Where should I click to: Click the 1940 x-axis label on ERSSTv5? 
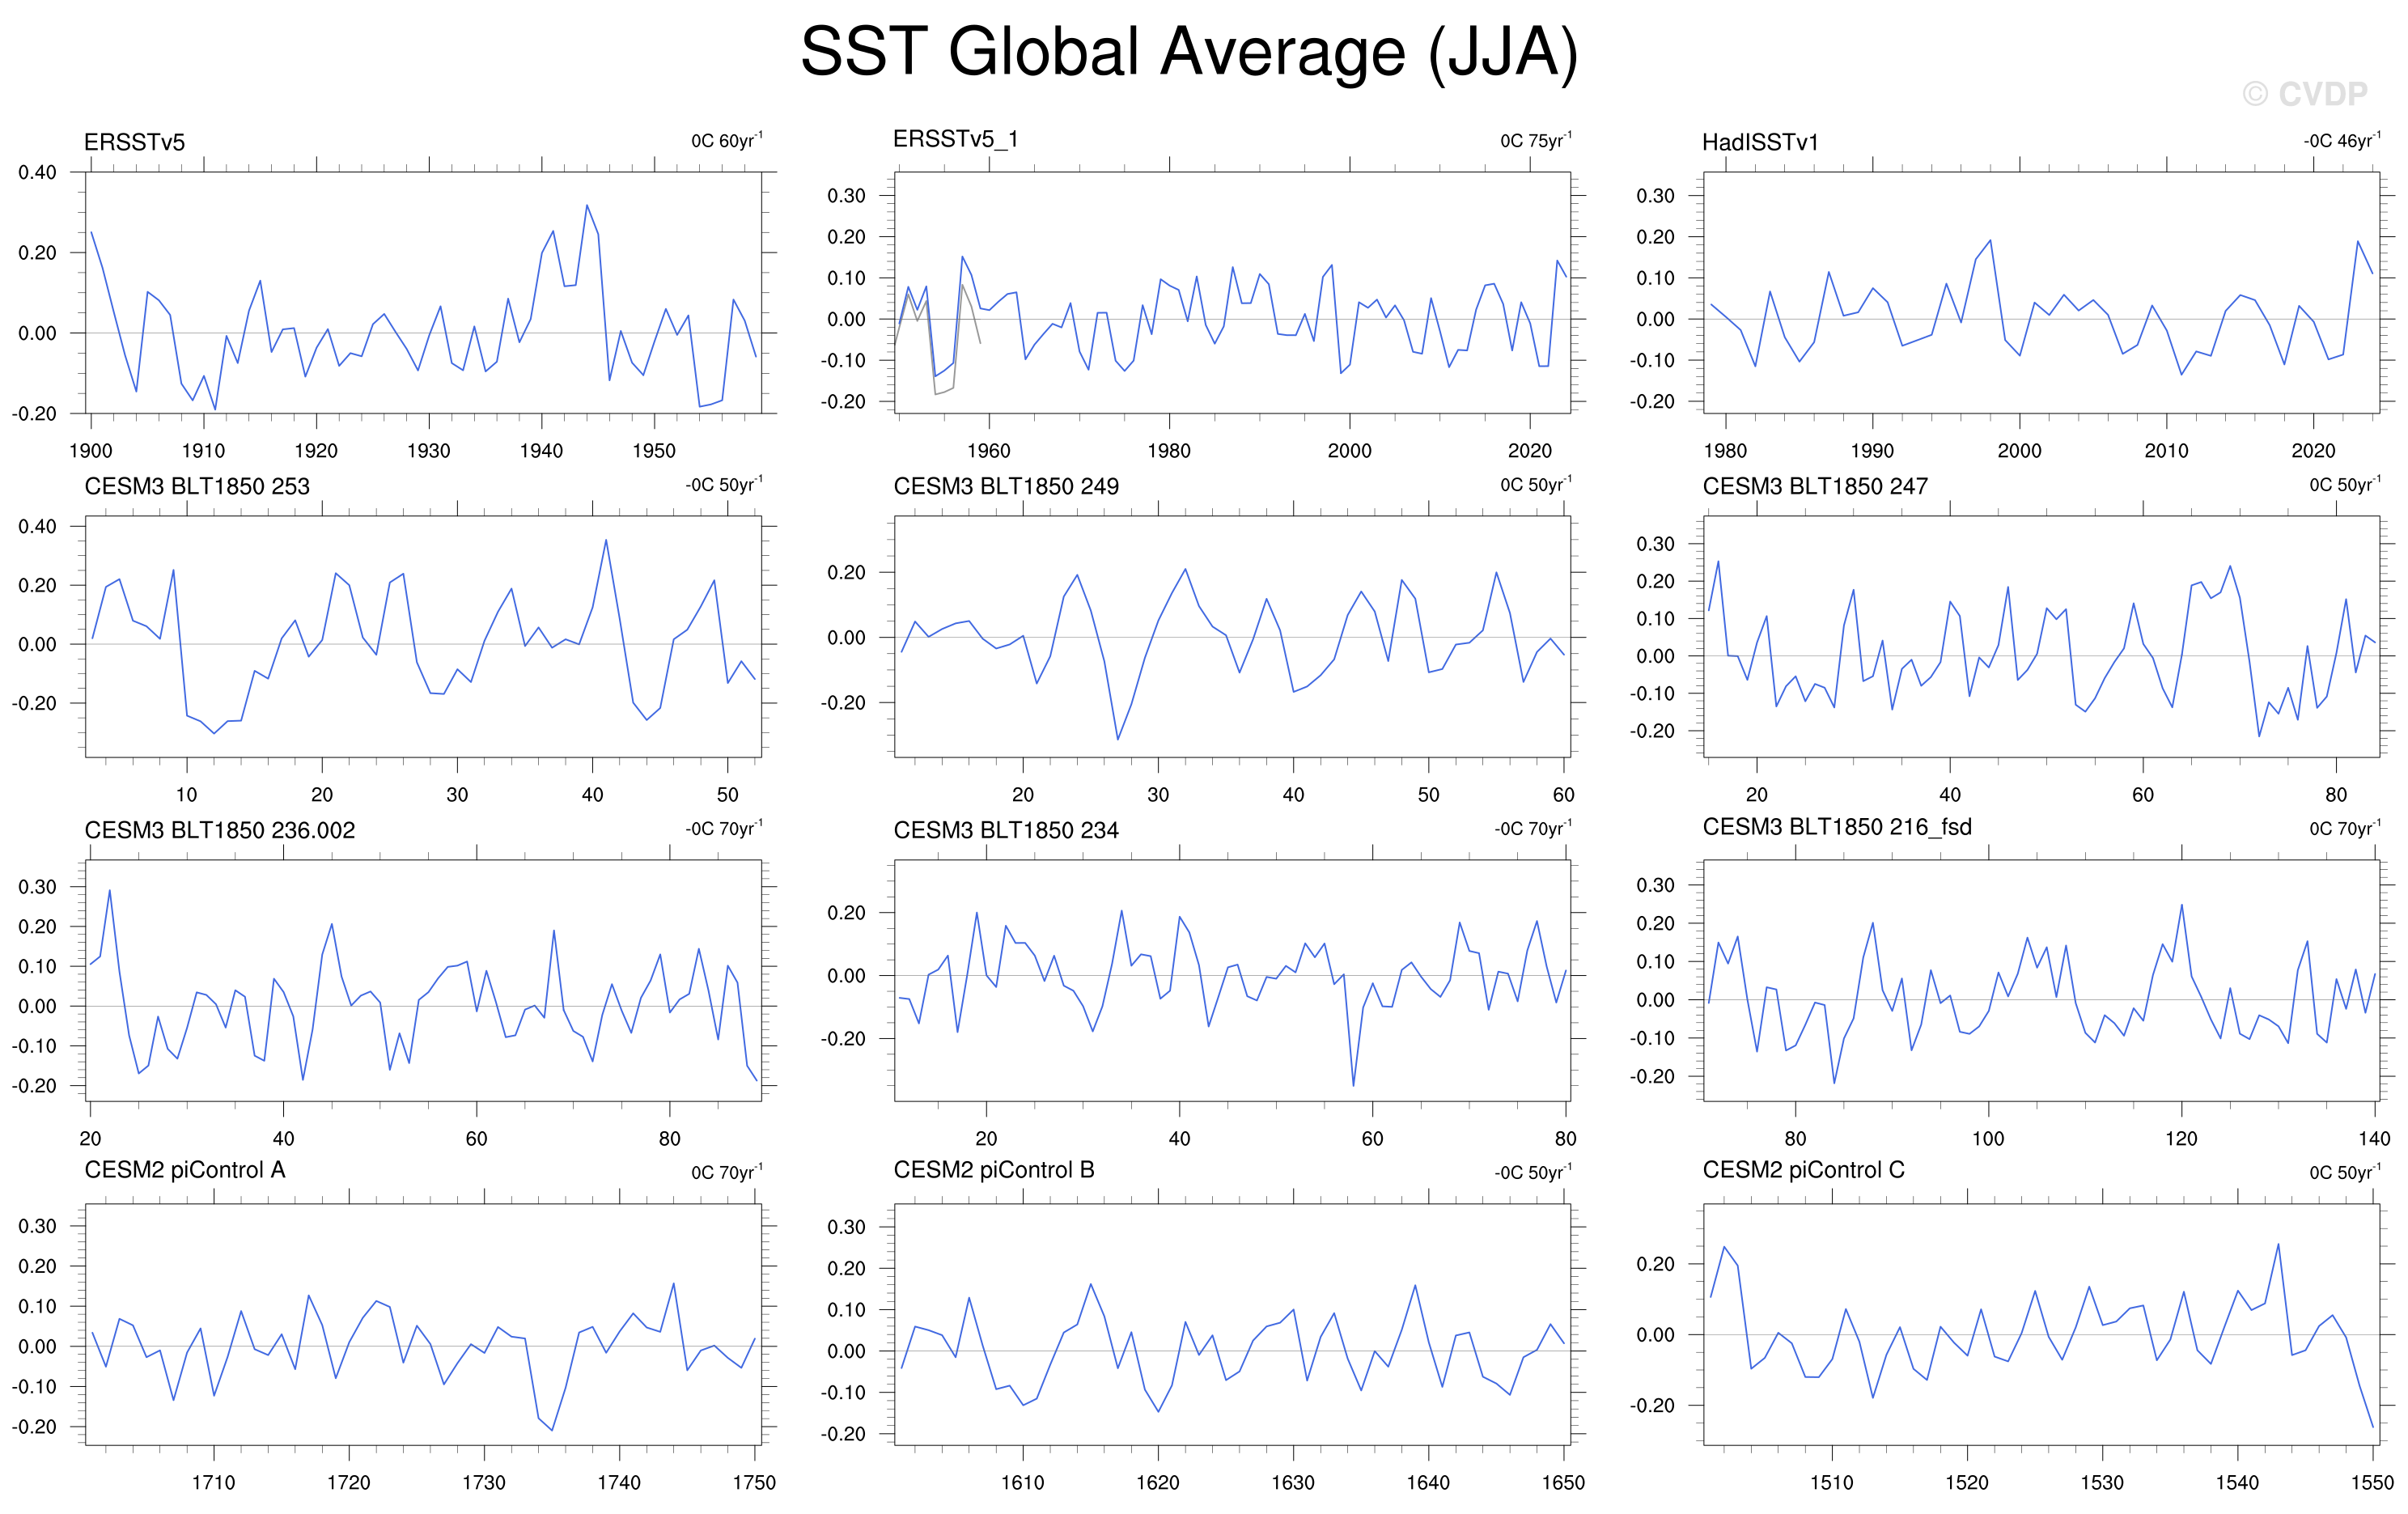tap(541, 451)
